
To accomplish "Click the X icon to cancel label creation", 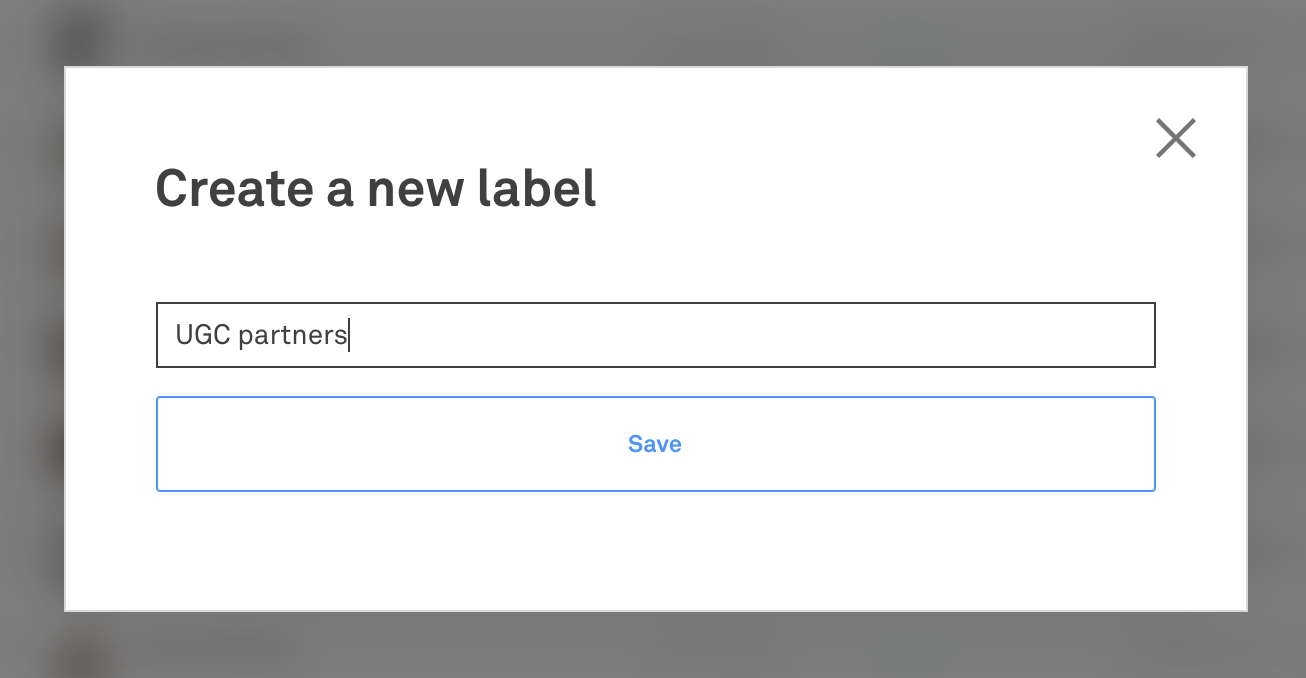I will [x=1175, y=138].
